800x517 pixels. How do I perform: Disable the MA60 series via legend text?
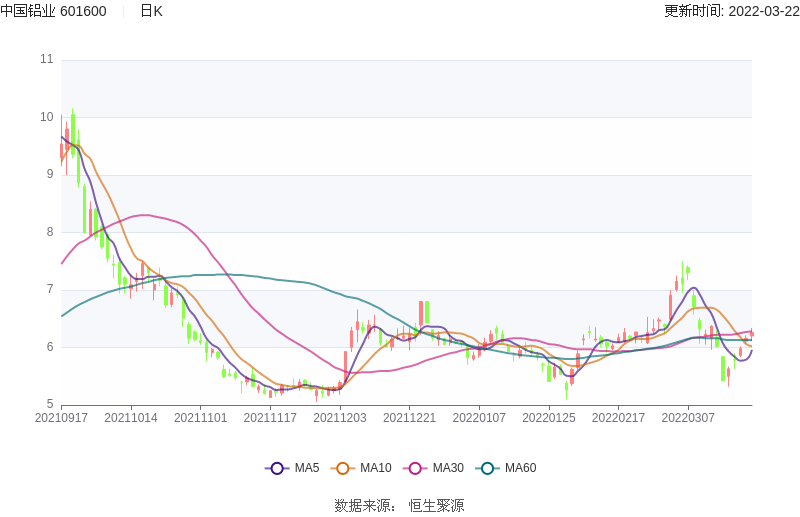point(520,468)
